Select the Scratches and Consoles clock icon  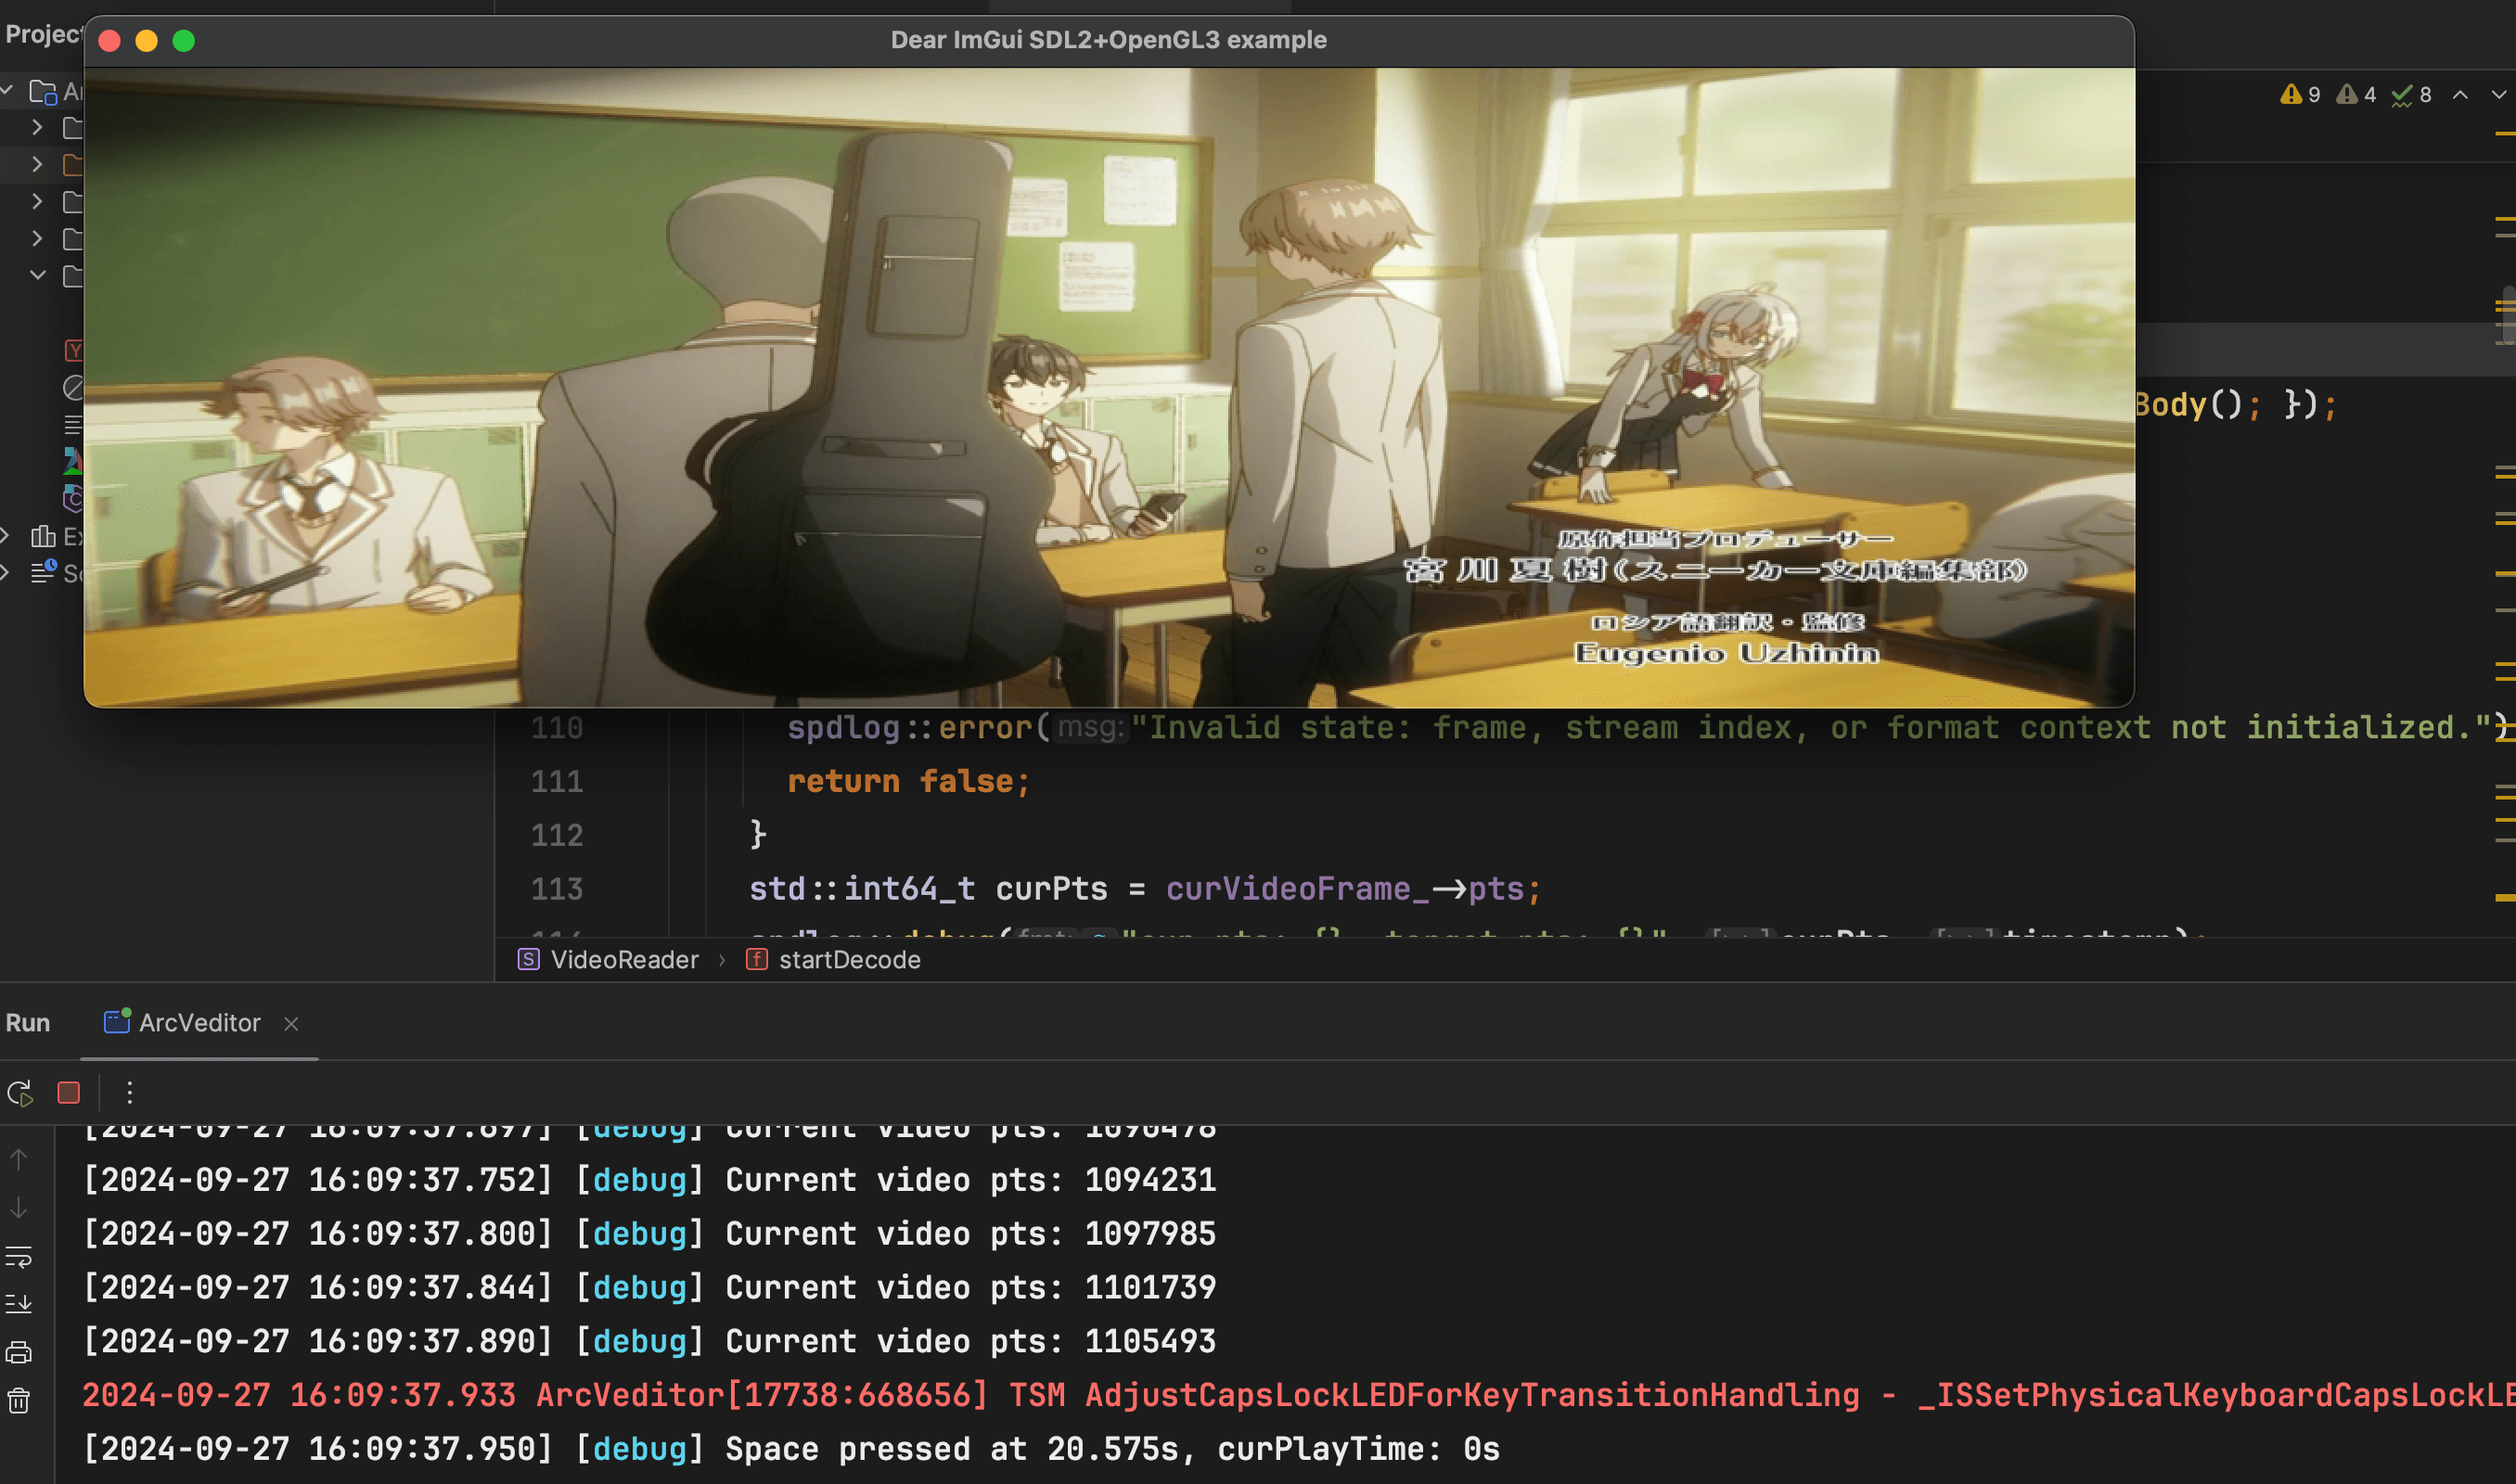click(x=43, y=571)
